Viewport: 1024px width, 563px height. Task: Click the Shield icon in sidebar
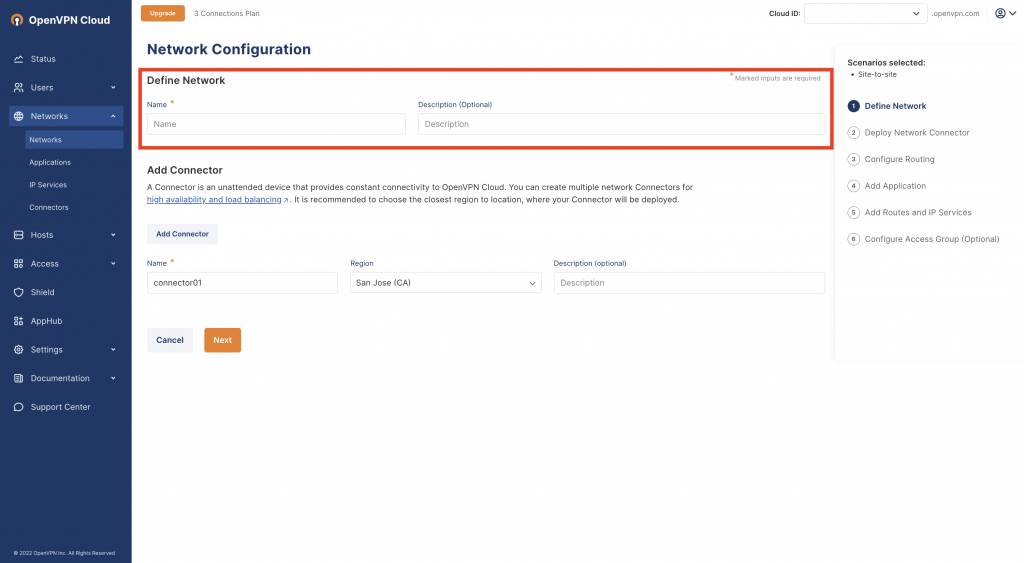point(18,293)
